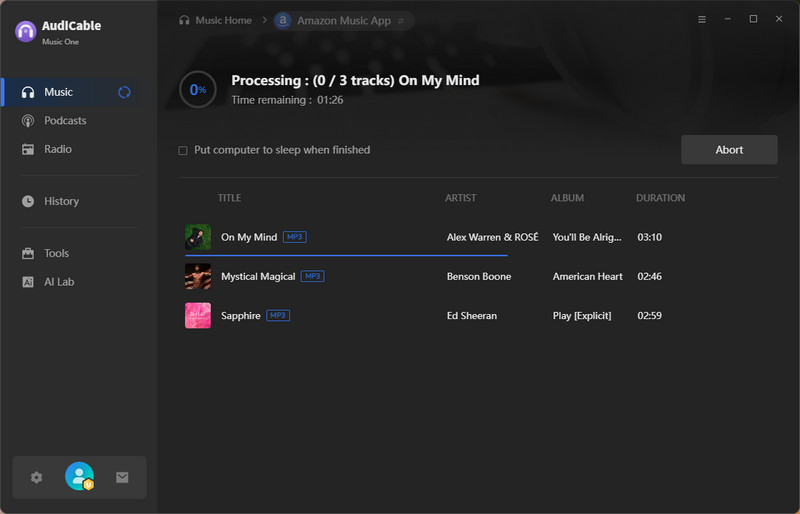
Task: Select the History menu item
Action: [61, 201]
